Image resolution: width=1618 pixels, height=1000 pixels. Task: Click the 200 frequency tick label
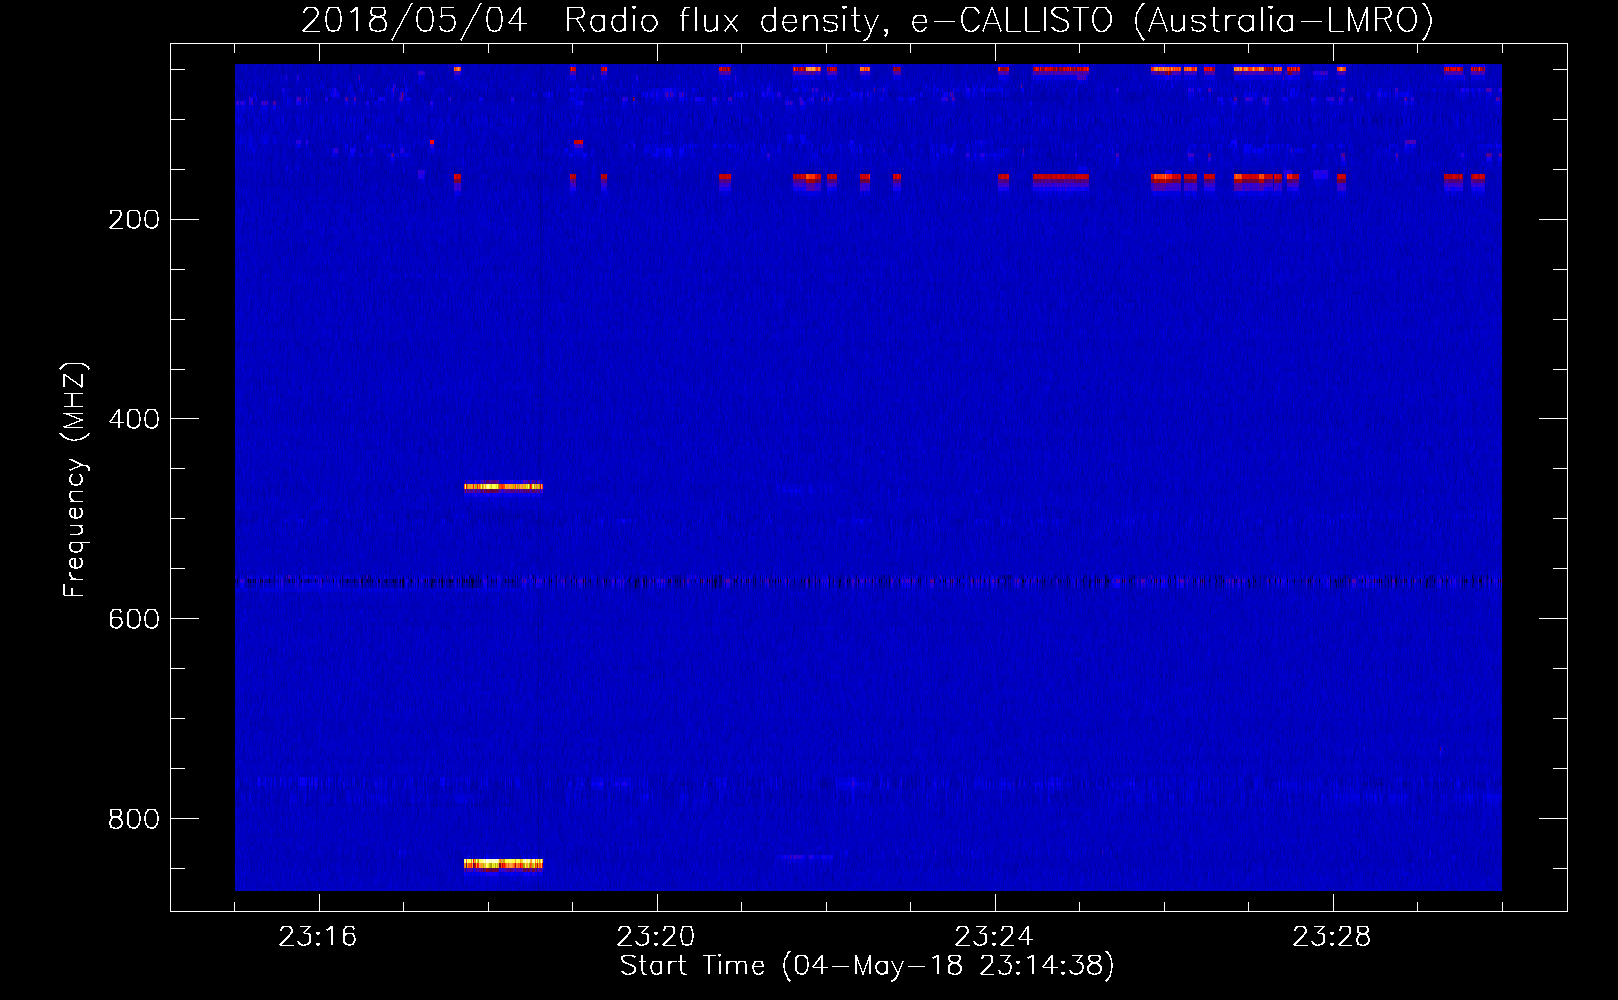pyautogui.click(x=134, y=220)
